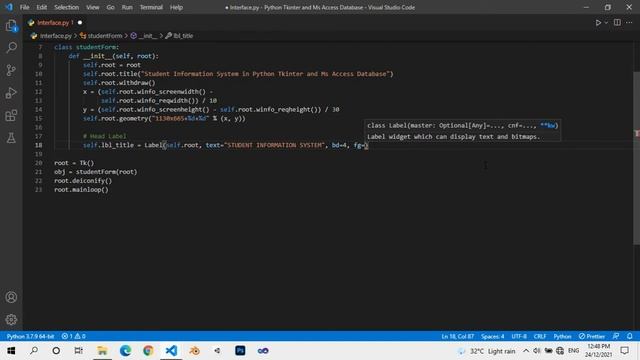Open the Source Control view
Screen dimensions: 640x360
pyautogui.click(x=11, y=70)
